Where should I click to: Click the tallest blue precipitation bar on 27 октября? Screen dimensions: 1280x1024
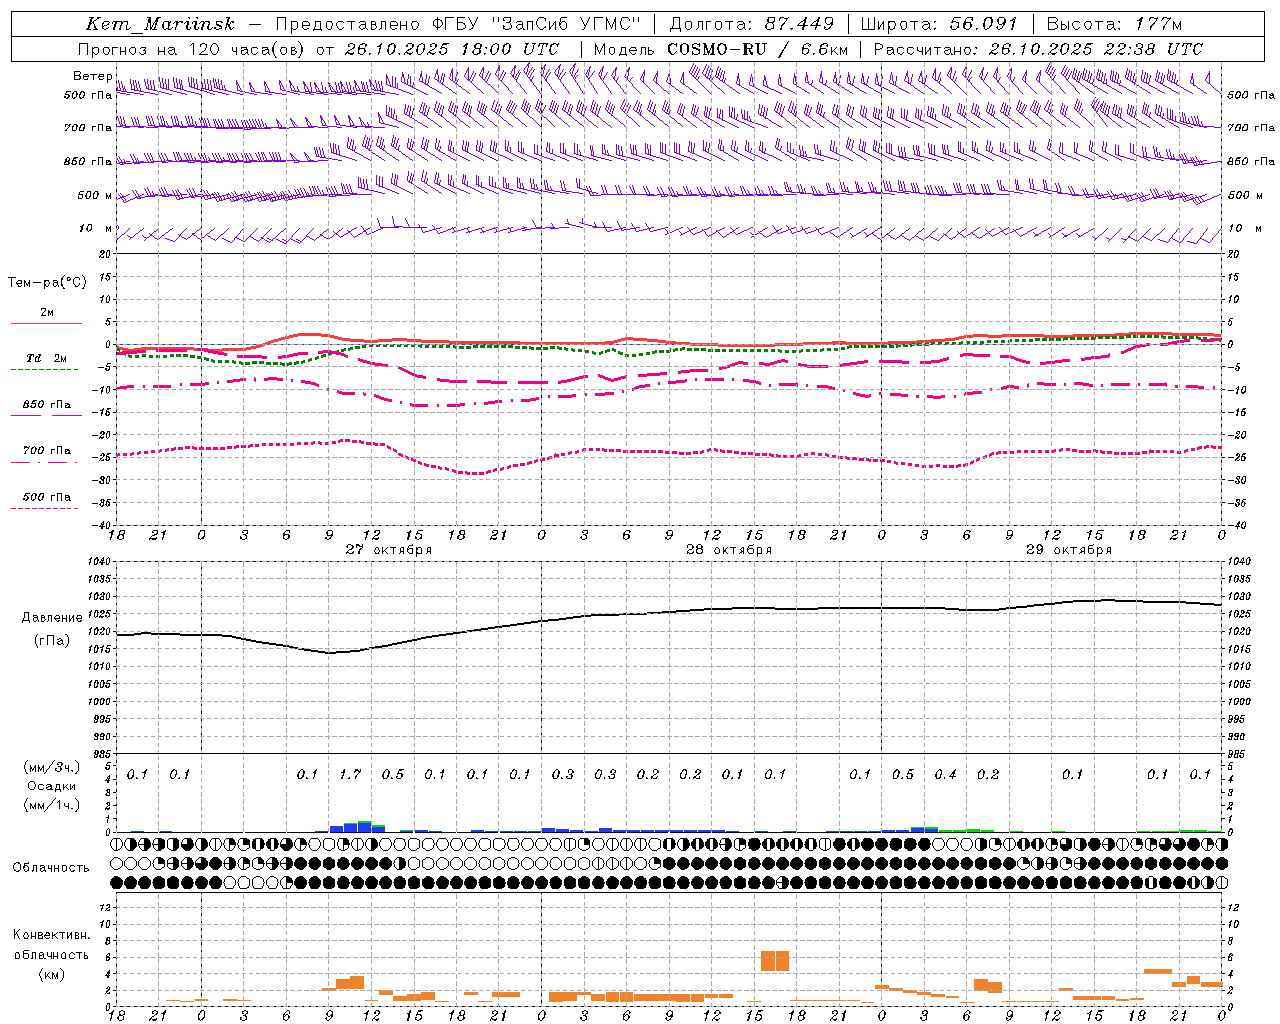[365, 826]
